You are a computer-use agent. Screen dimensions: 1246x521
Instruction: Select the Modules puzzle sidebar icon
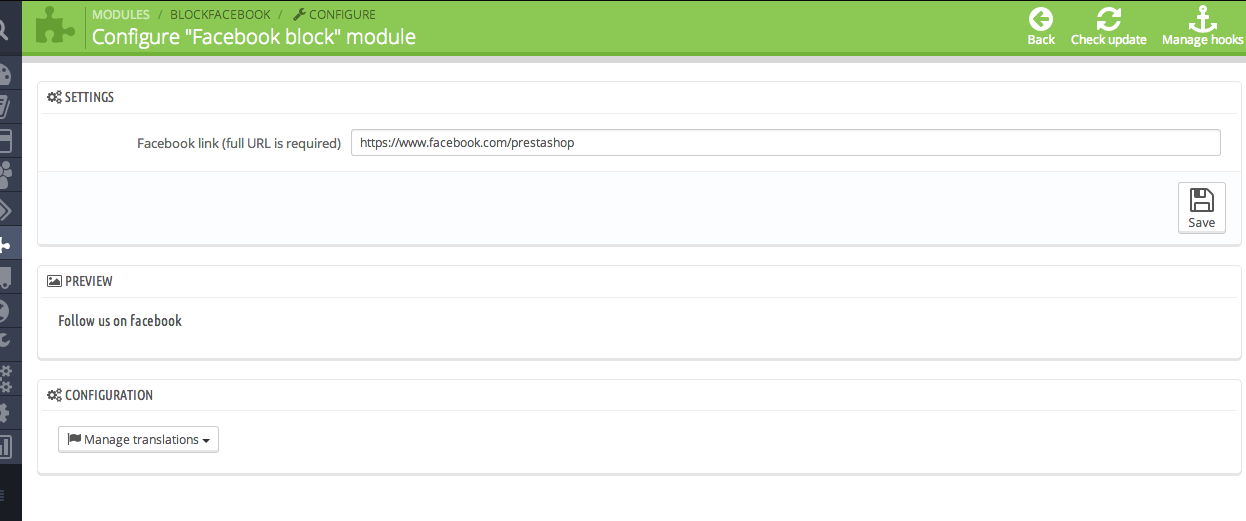coord(5,243)
